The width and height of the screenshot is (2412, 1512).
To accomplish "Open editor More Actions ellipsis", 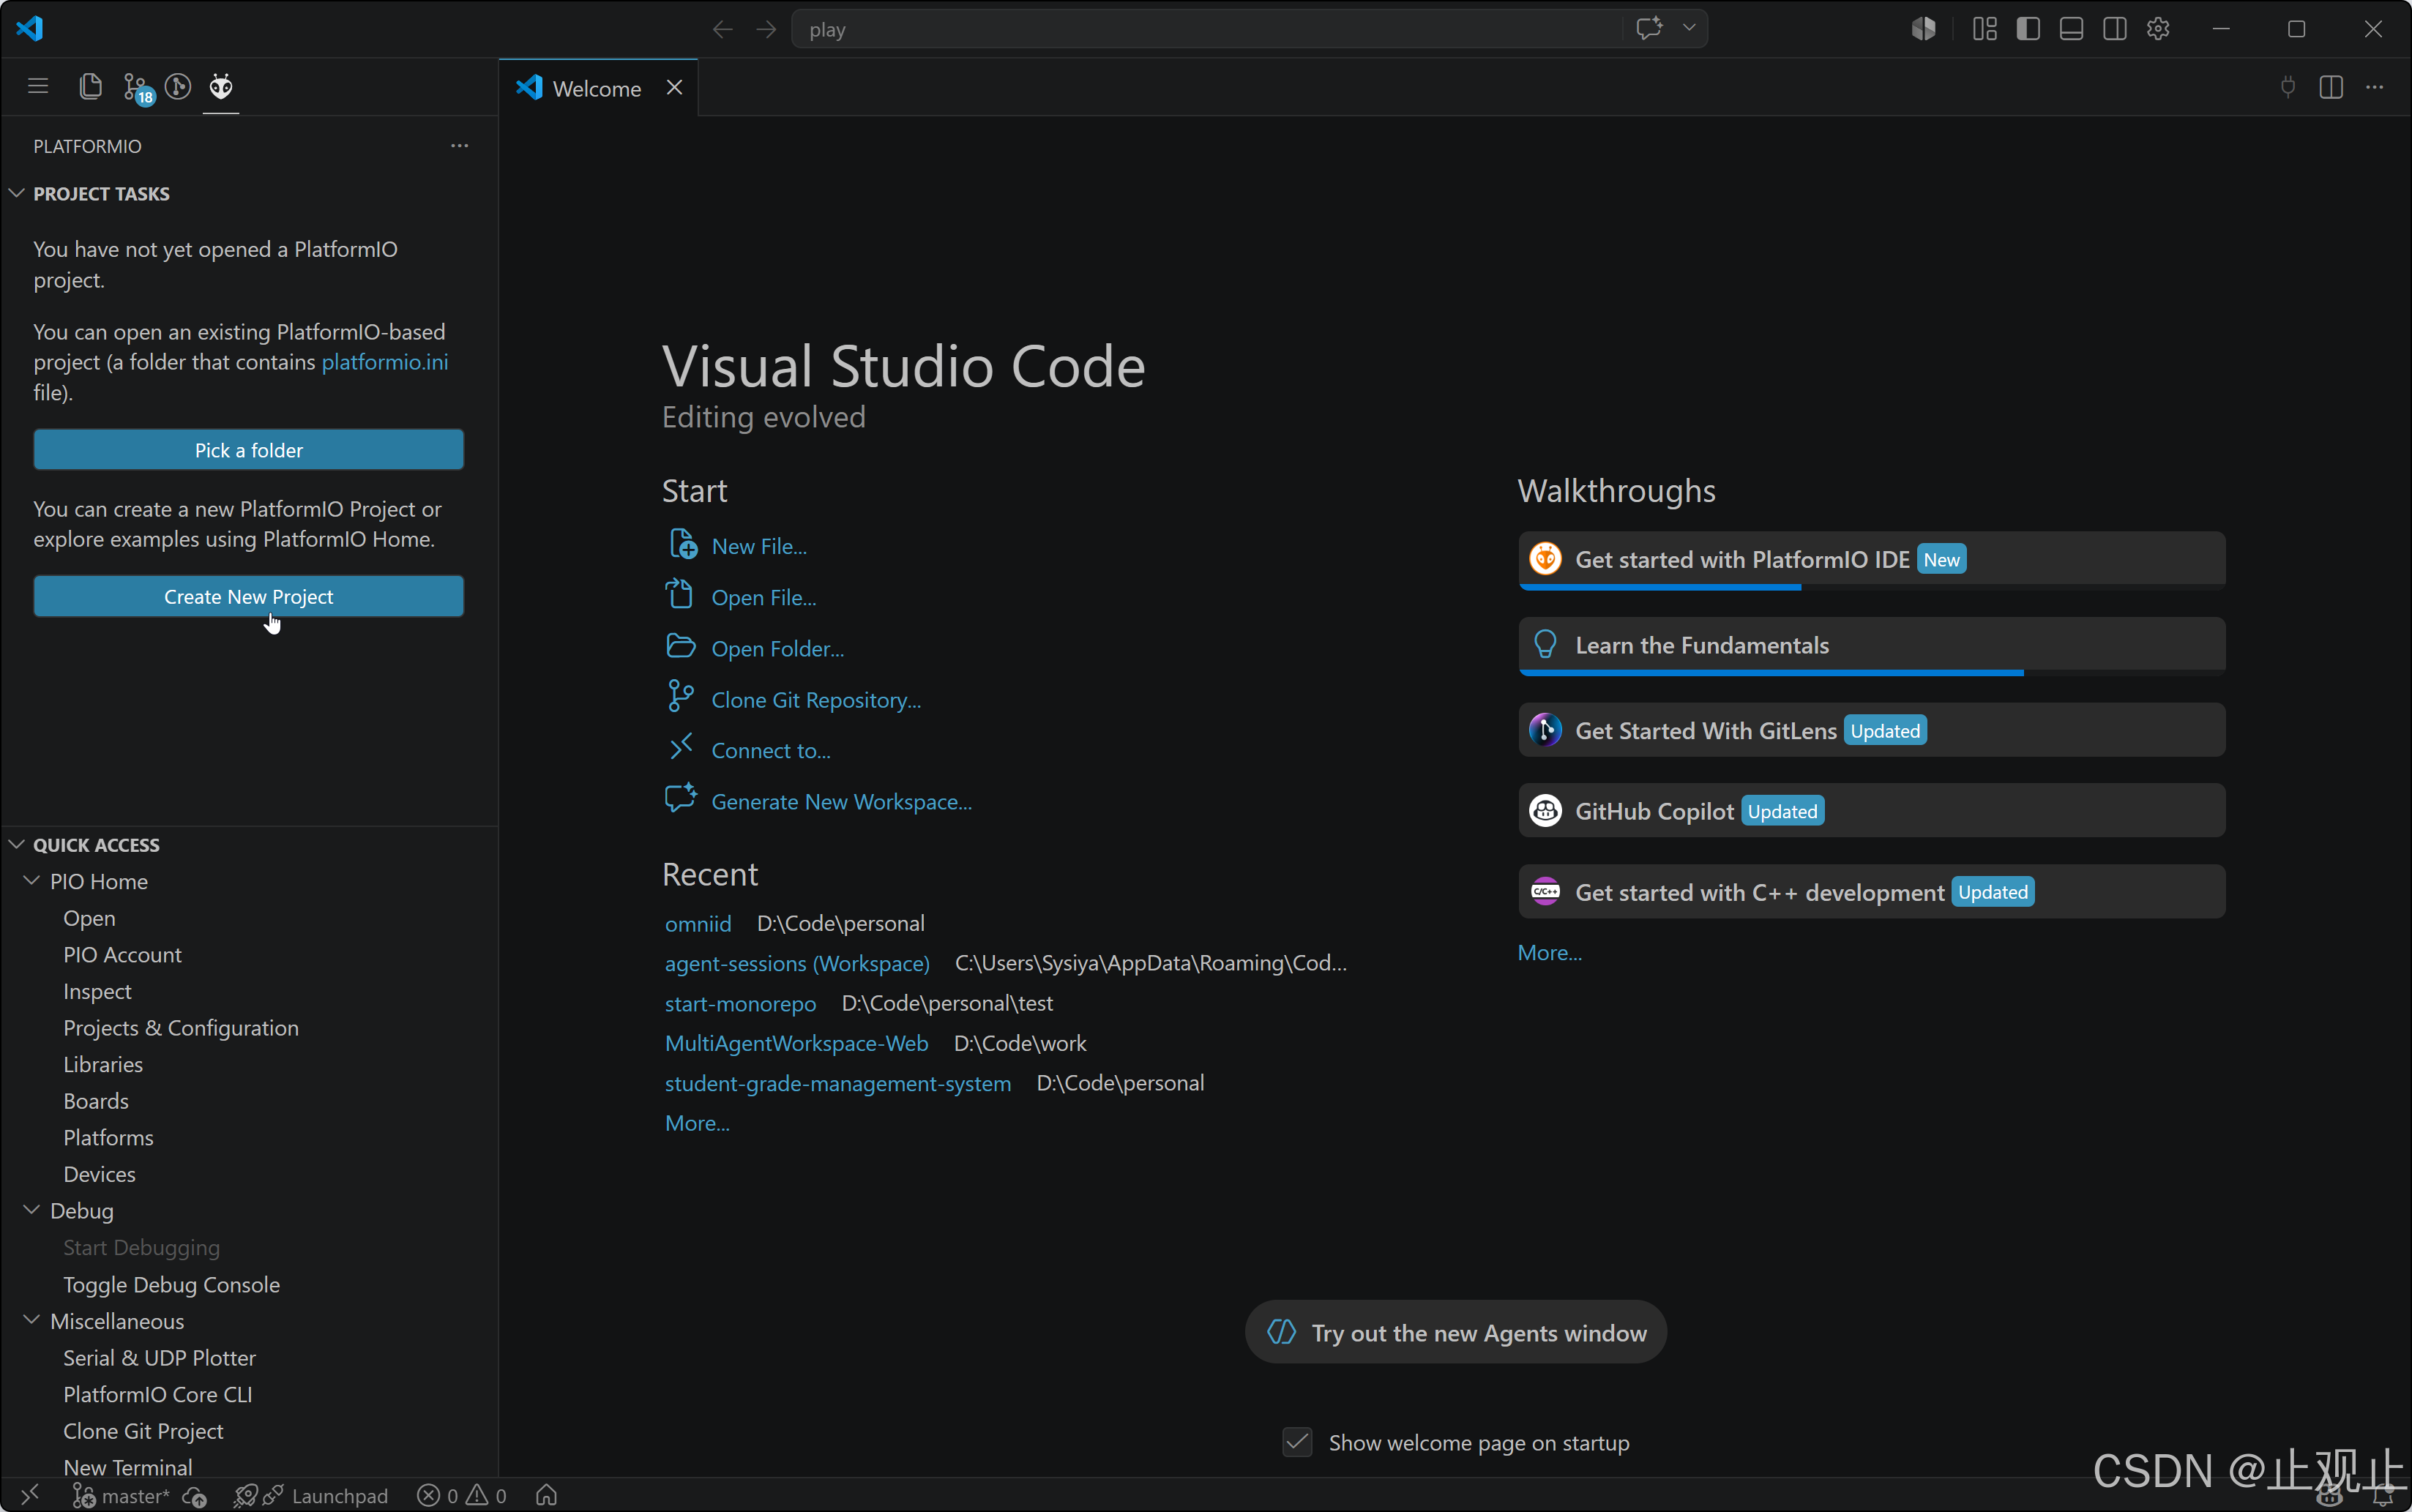I will point(2375,87).
